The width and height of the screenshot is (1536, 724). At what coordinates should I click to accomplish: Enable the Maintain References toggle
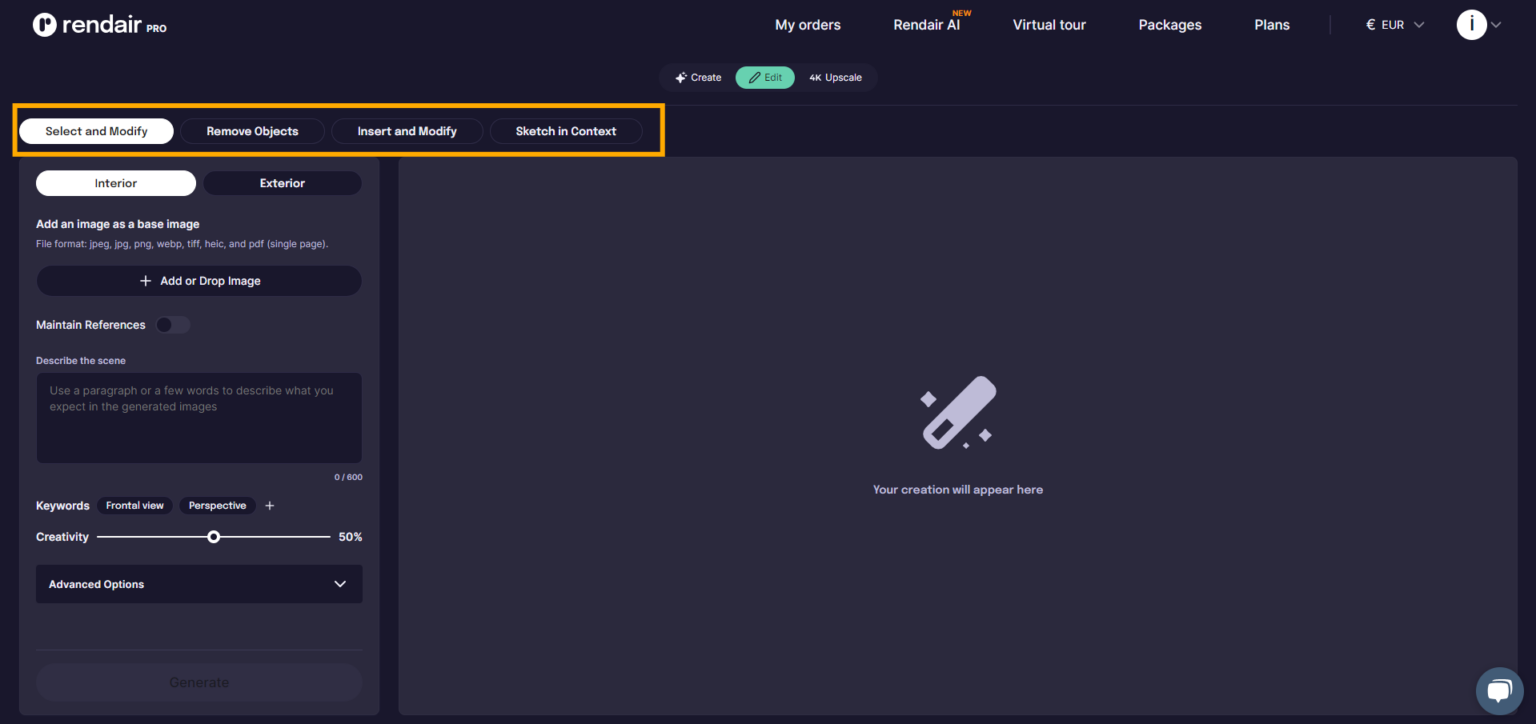(x=171, y=325)
